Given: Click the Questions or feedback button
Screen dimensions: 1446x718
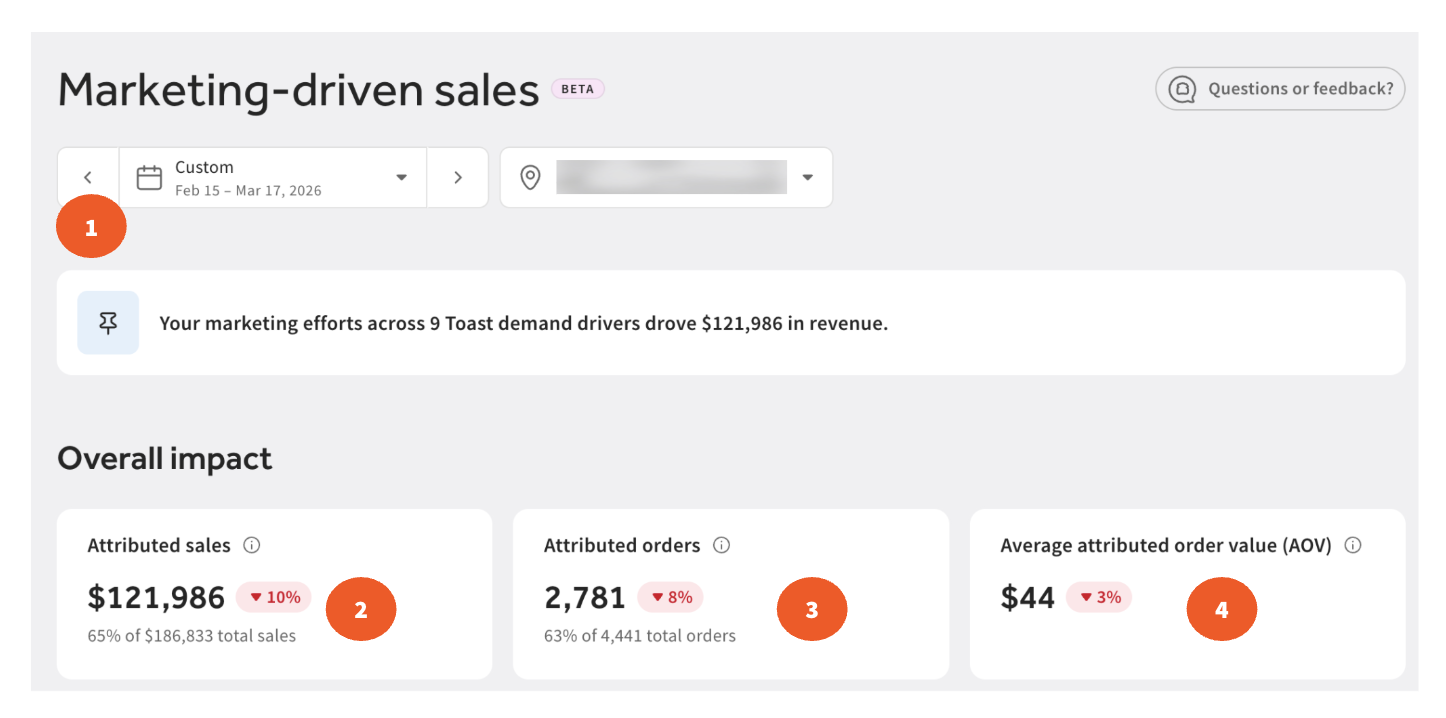Looking at the screenshot, I should pos(1280,89).
